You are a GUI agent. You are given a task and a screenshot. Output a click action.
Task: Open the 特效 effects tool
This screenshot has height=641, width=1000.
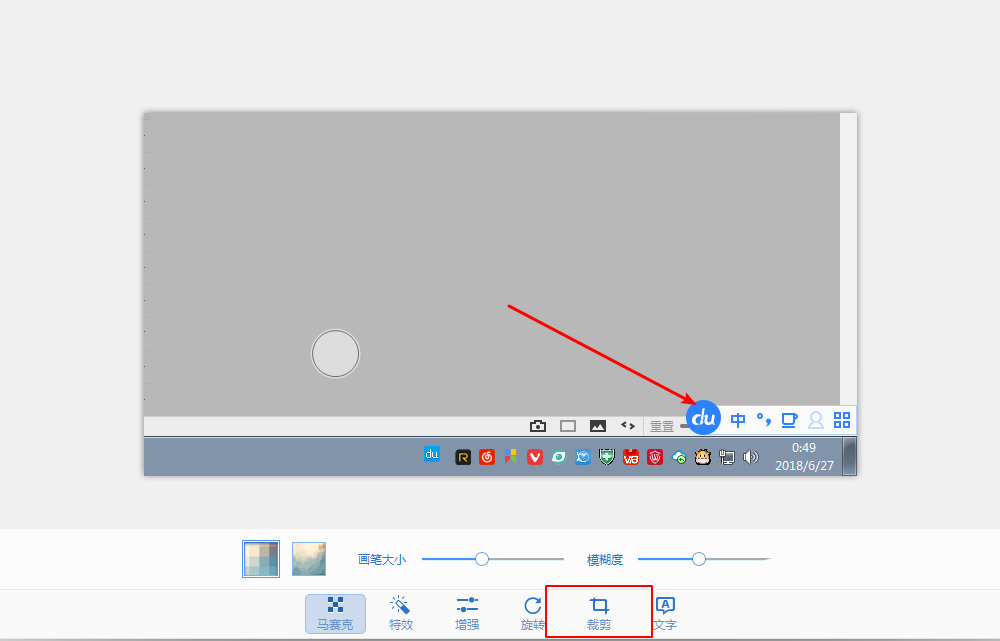[x=400, y=613]
